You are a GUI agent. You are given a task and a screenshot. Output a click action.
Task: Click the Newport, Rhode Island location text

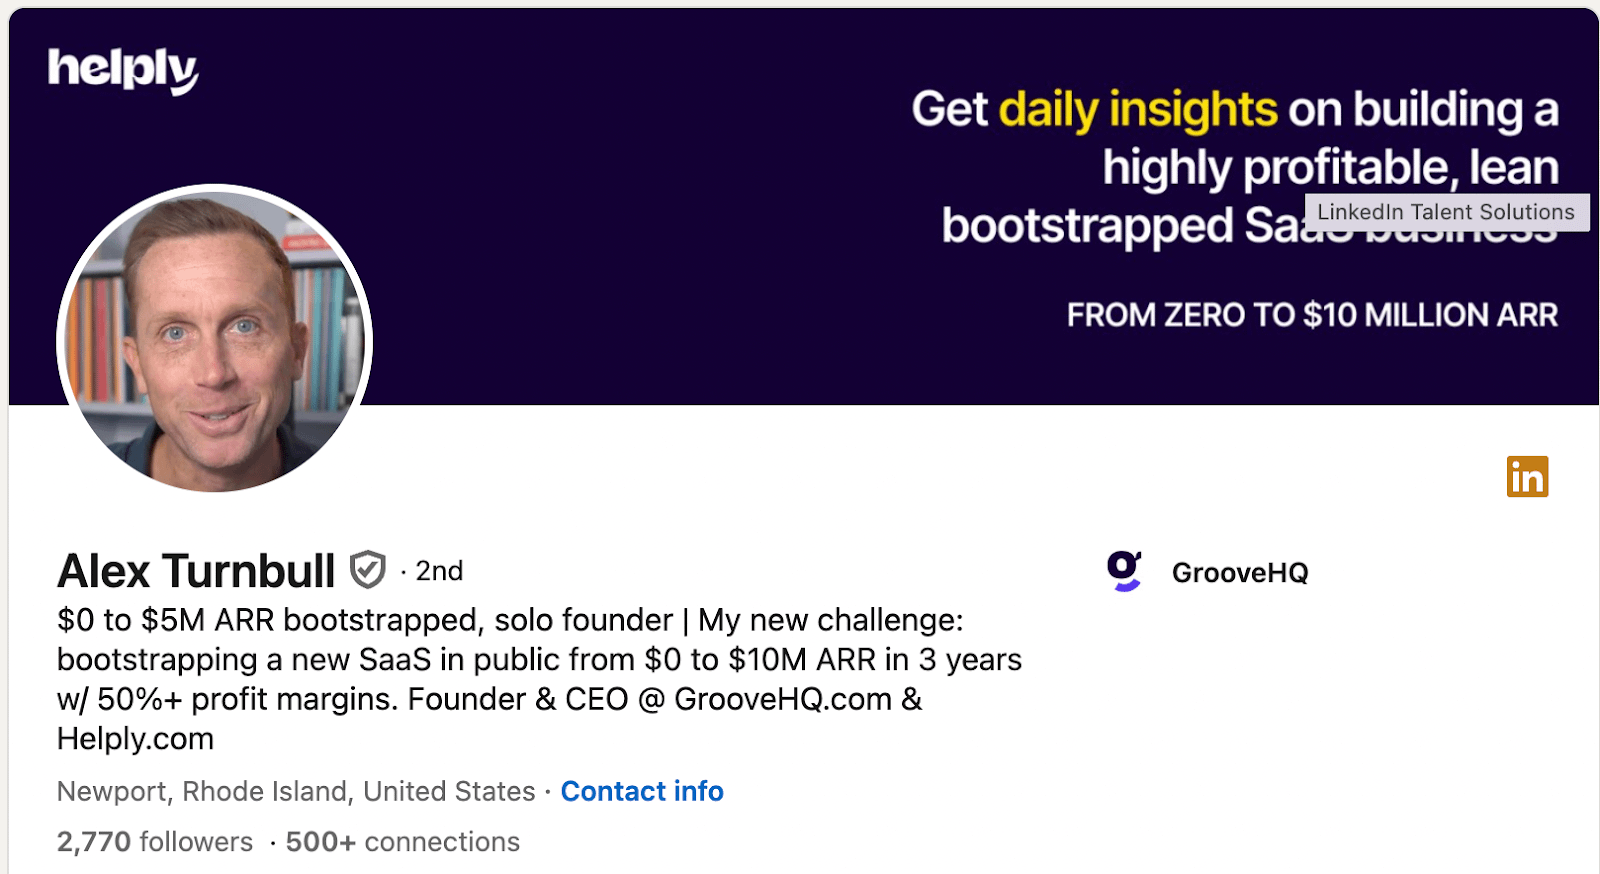296,791
